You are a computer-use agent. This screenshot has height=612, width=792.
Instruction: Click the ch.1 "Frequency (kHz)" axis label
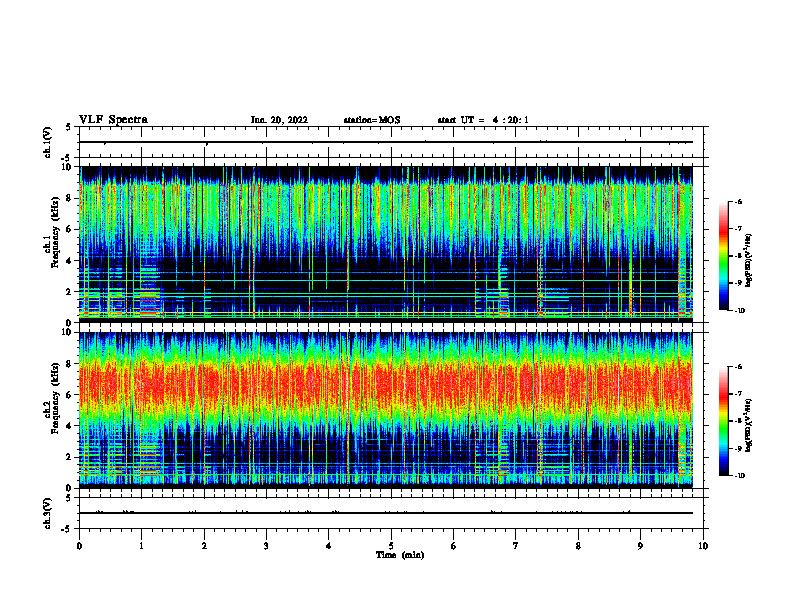tap(56, 232)
